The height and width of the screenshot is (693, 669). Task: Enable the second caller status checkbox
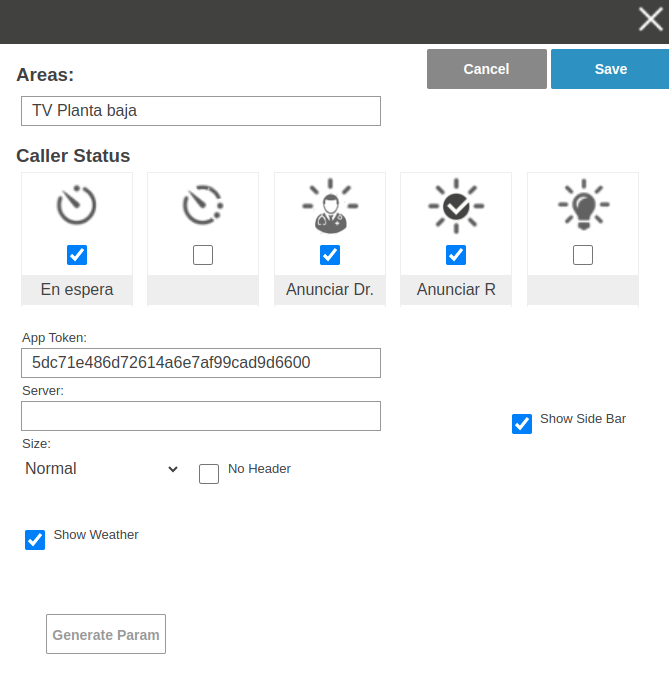coord(203,255)
